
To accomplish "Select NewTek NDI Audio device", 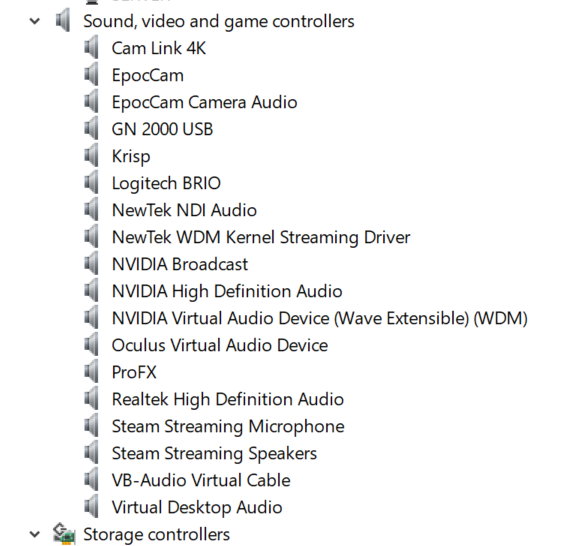I will [184, 210].
